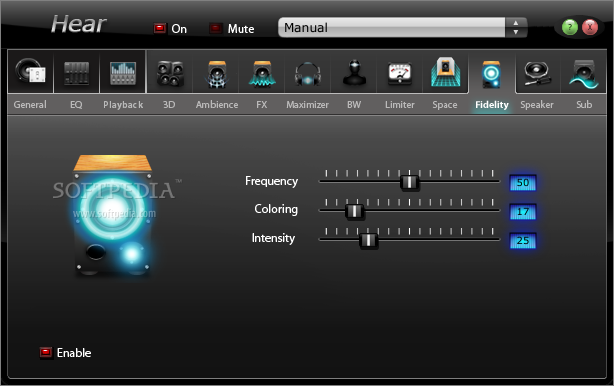Click the Intensity value box showing 25

point(523,241)
